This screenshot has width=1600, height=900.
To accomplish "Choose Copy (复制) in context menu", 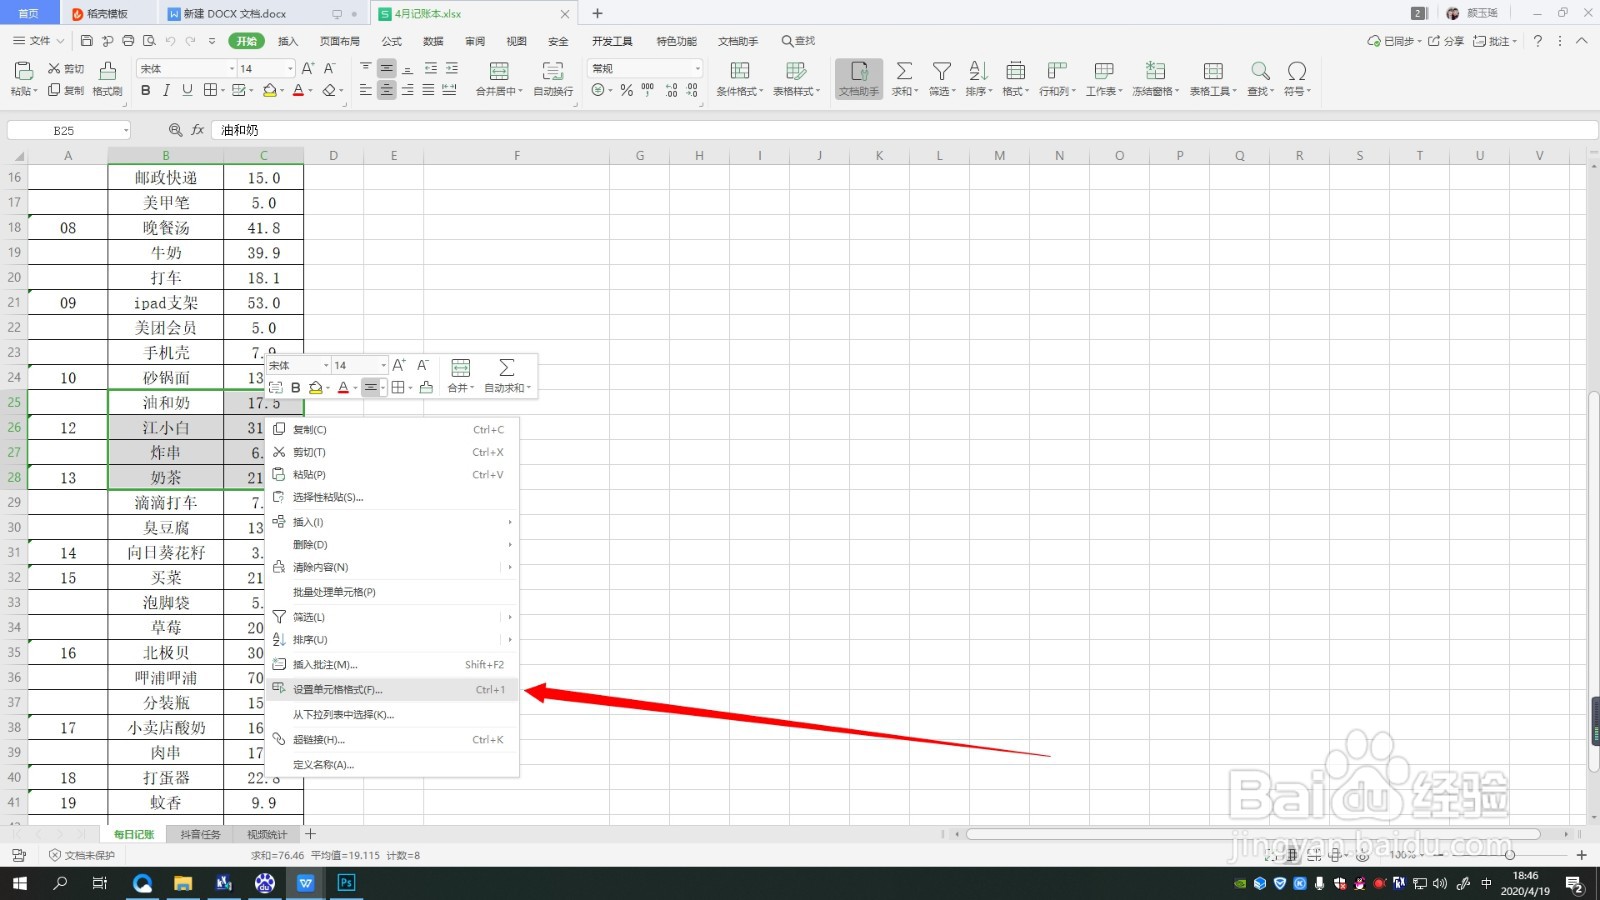I will coord(392,429).
